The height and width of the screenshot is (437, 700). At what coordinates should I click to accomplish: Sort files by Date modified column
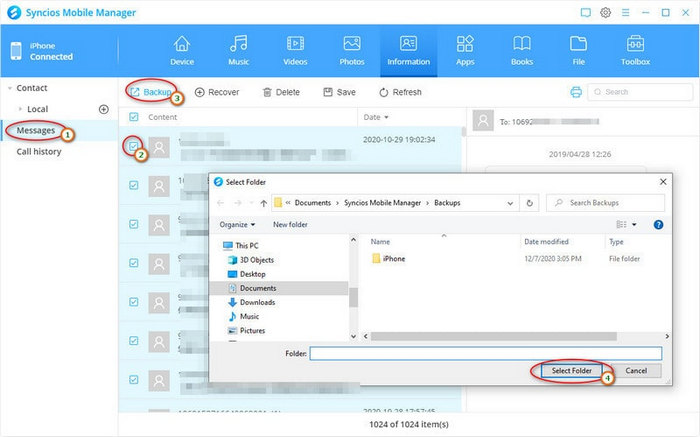[x=546, y=241]
